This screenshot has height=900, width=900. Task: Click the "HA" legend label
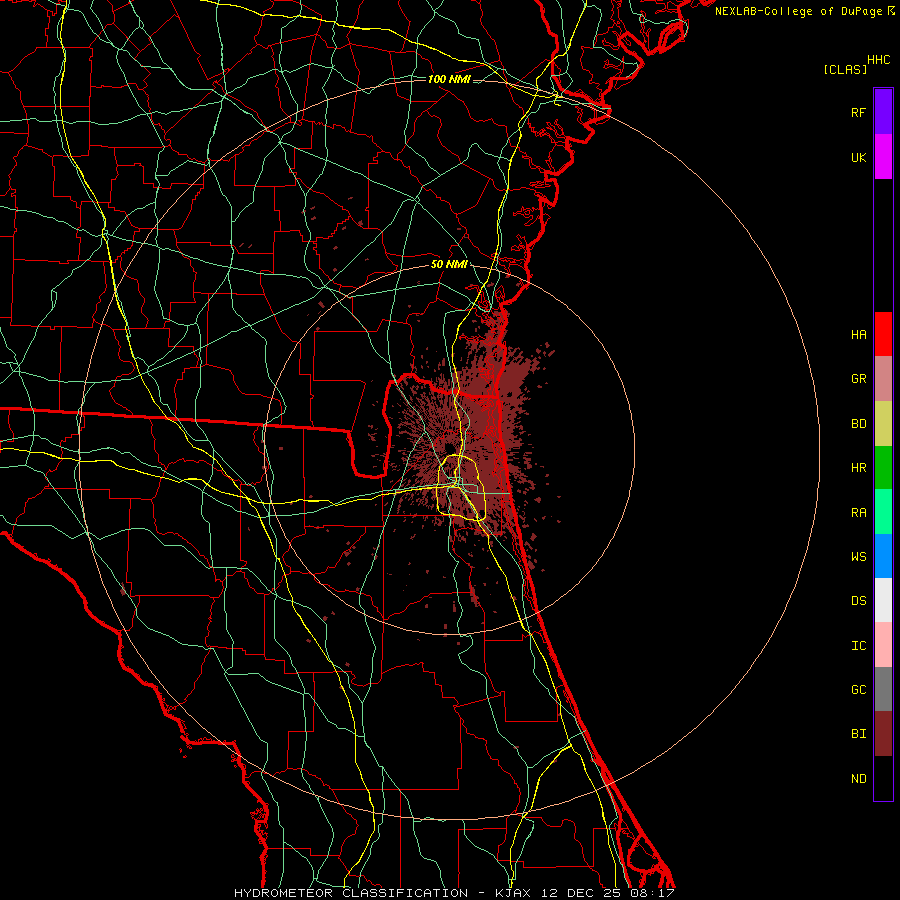[858, 335]
